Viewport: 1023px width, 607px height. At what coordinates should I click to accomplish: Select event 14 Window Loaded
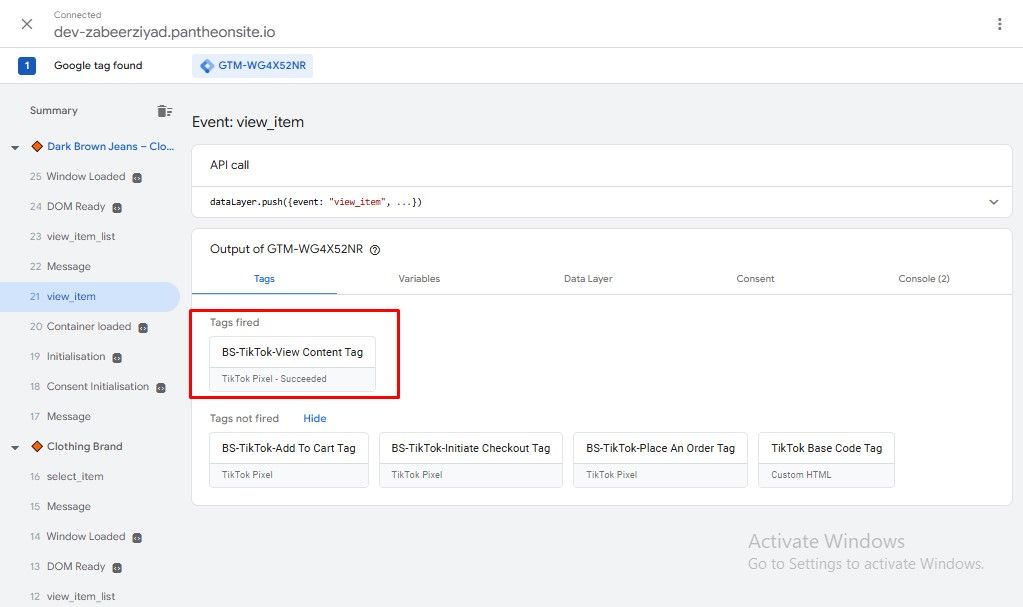pos(77,537)
